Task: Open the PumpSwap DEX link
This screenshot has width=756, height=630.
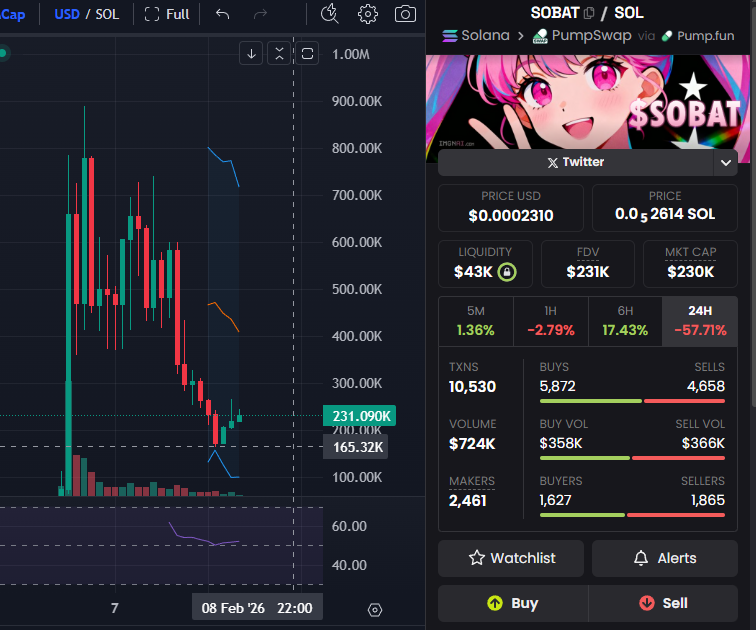Action: [582, 36]
